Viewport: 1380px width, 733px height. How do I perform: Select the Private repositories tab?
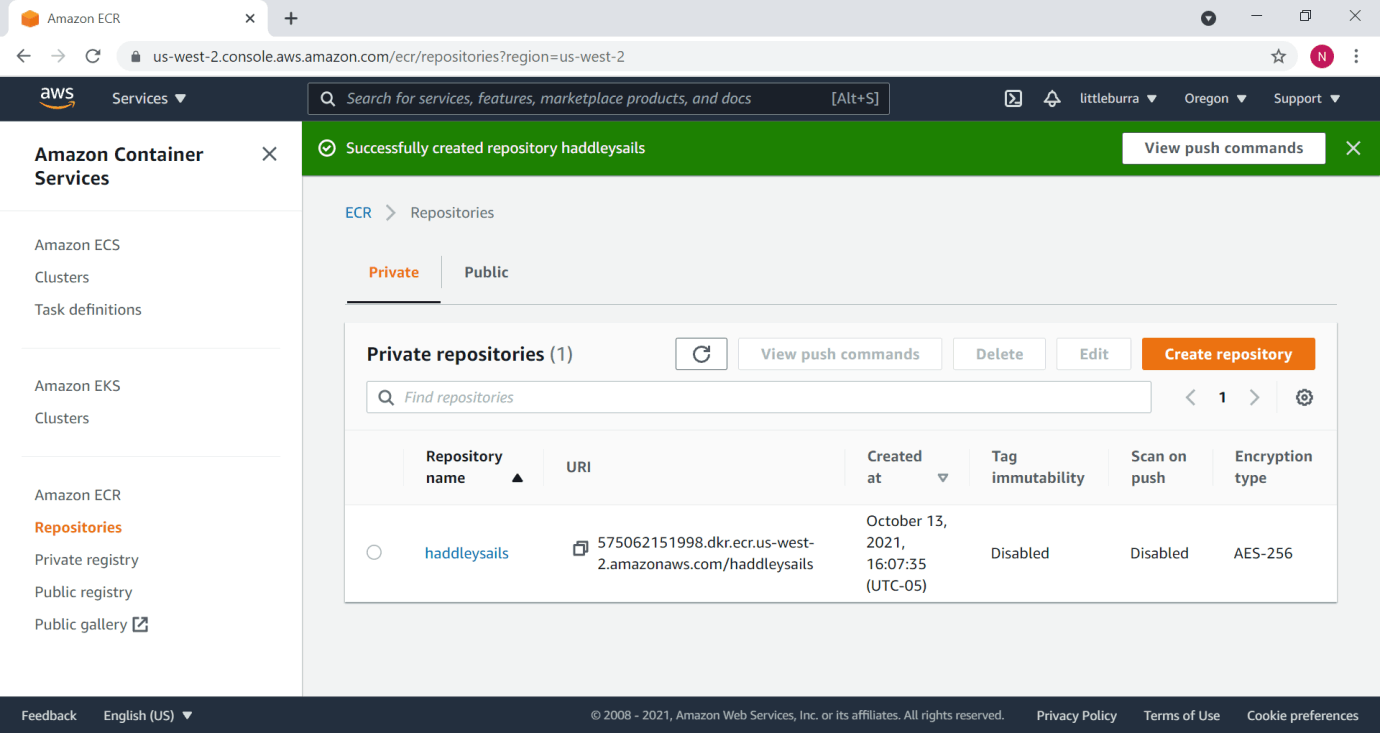394,272
